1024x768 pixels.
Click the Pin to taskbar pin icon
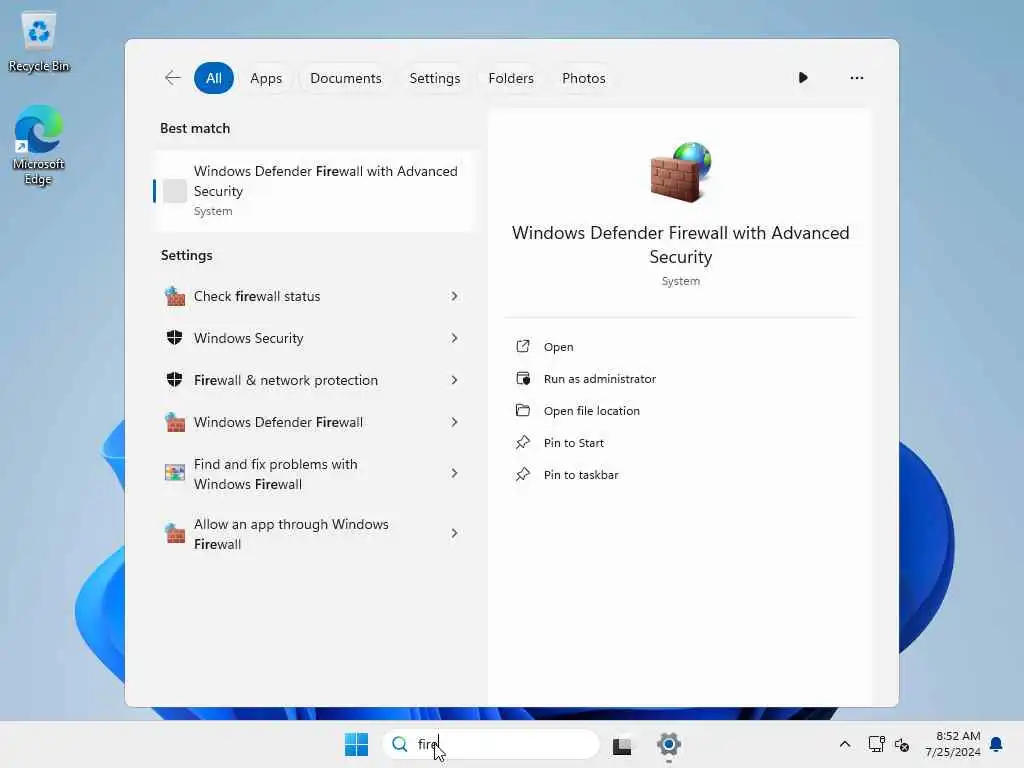pos(522,474)
